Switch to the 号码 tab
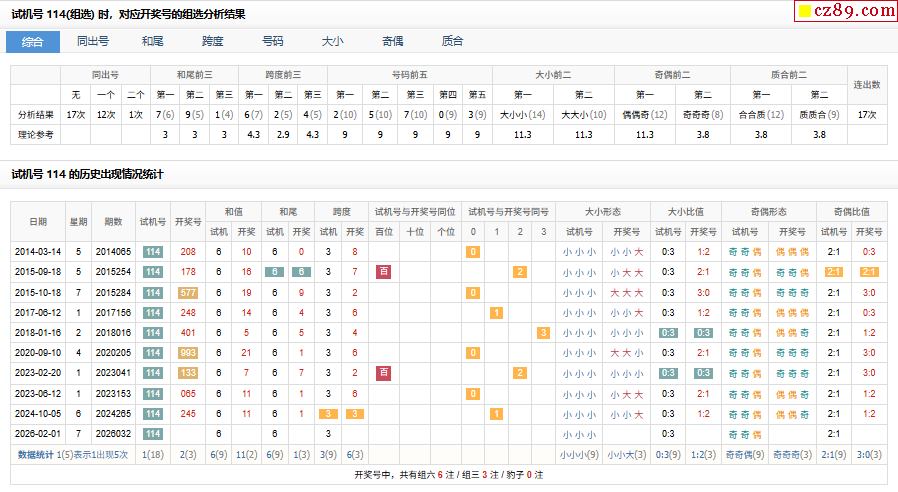Screen dimensions: 898x492 [273, 42]
